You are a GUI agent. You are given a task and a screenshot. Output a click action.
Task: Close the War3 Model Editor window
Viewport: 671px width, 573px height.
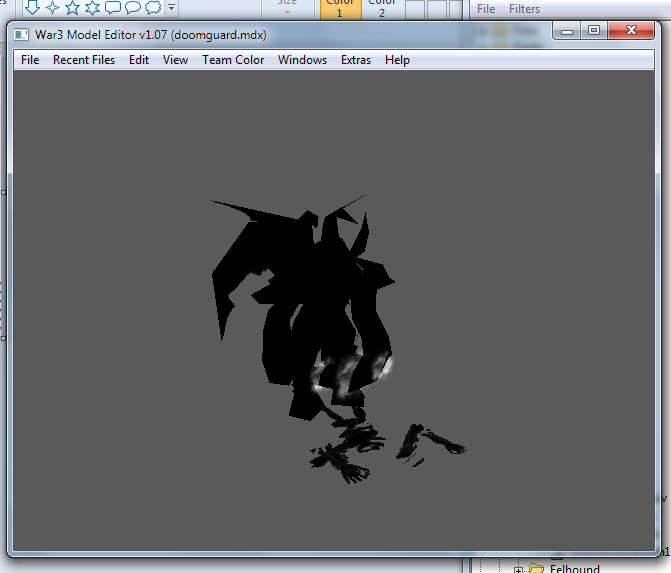[631, 31]
